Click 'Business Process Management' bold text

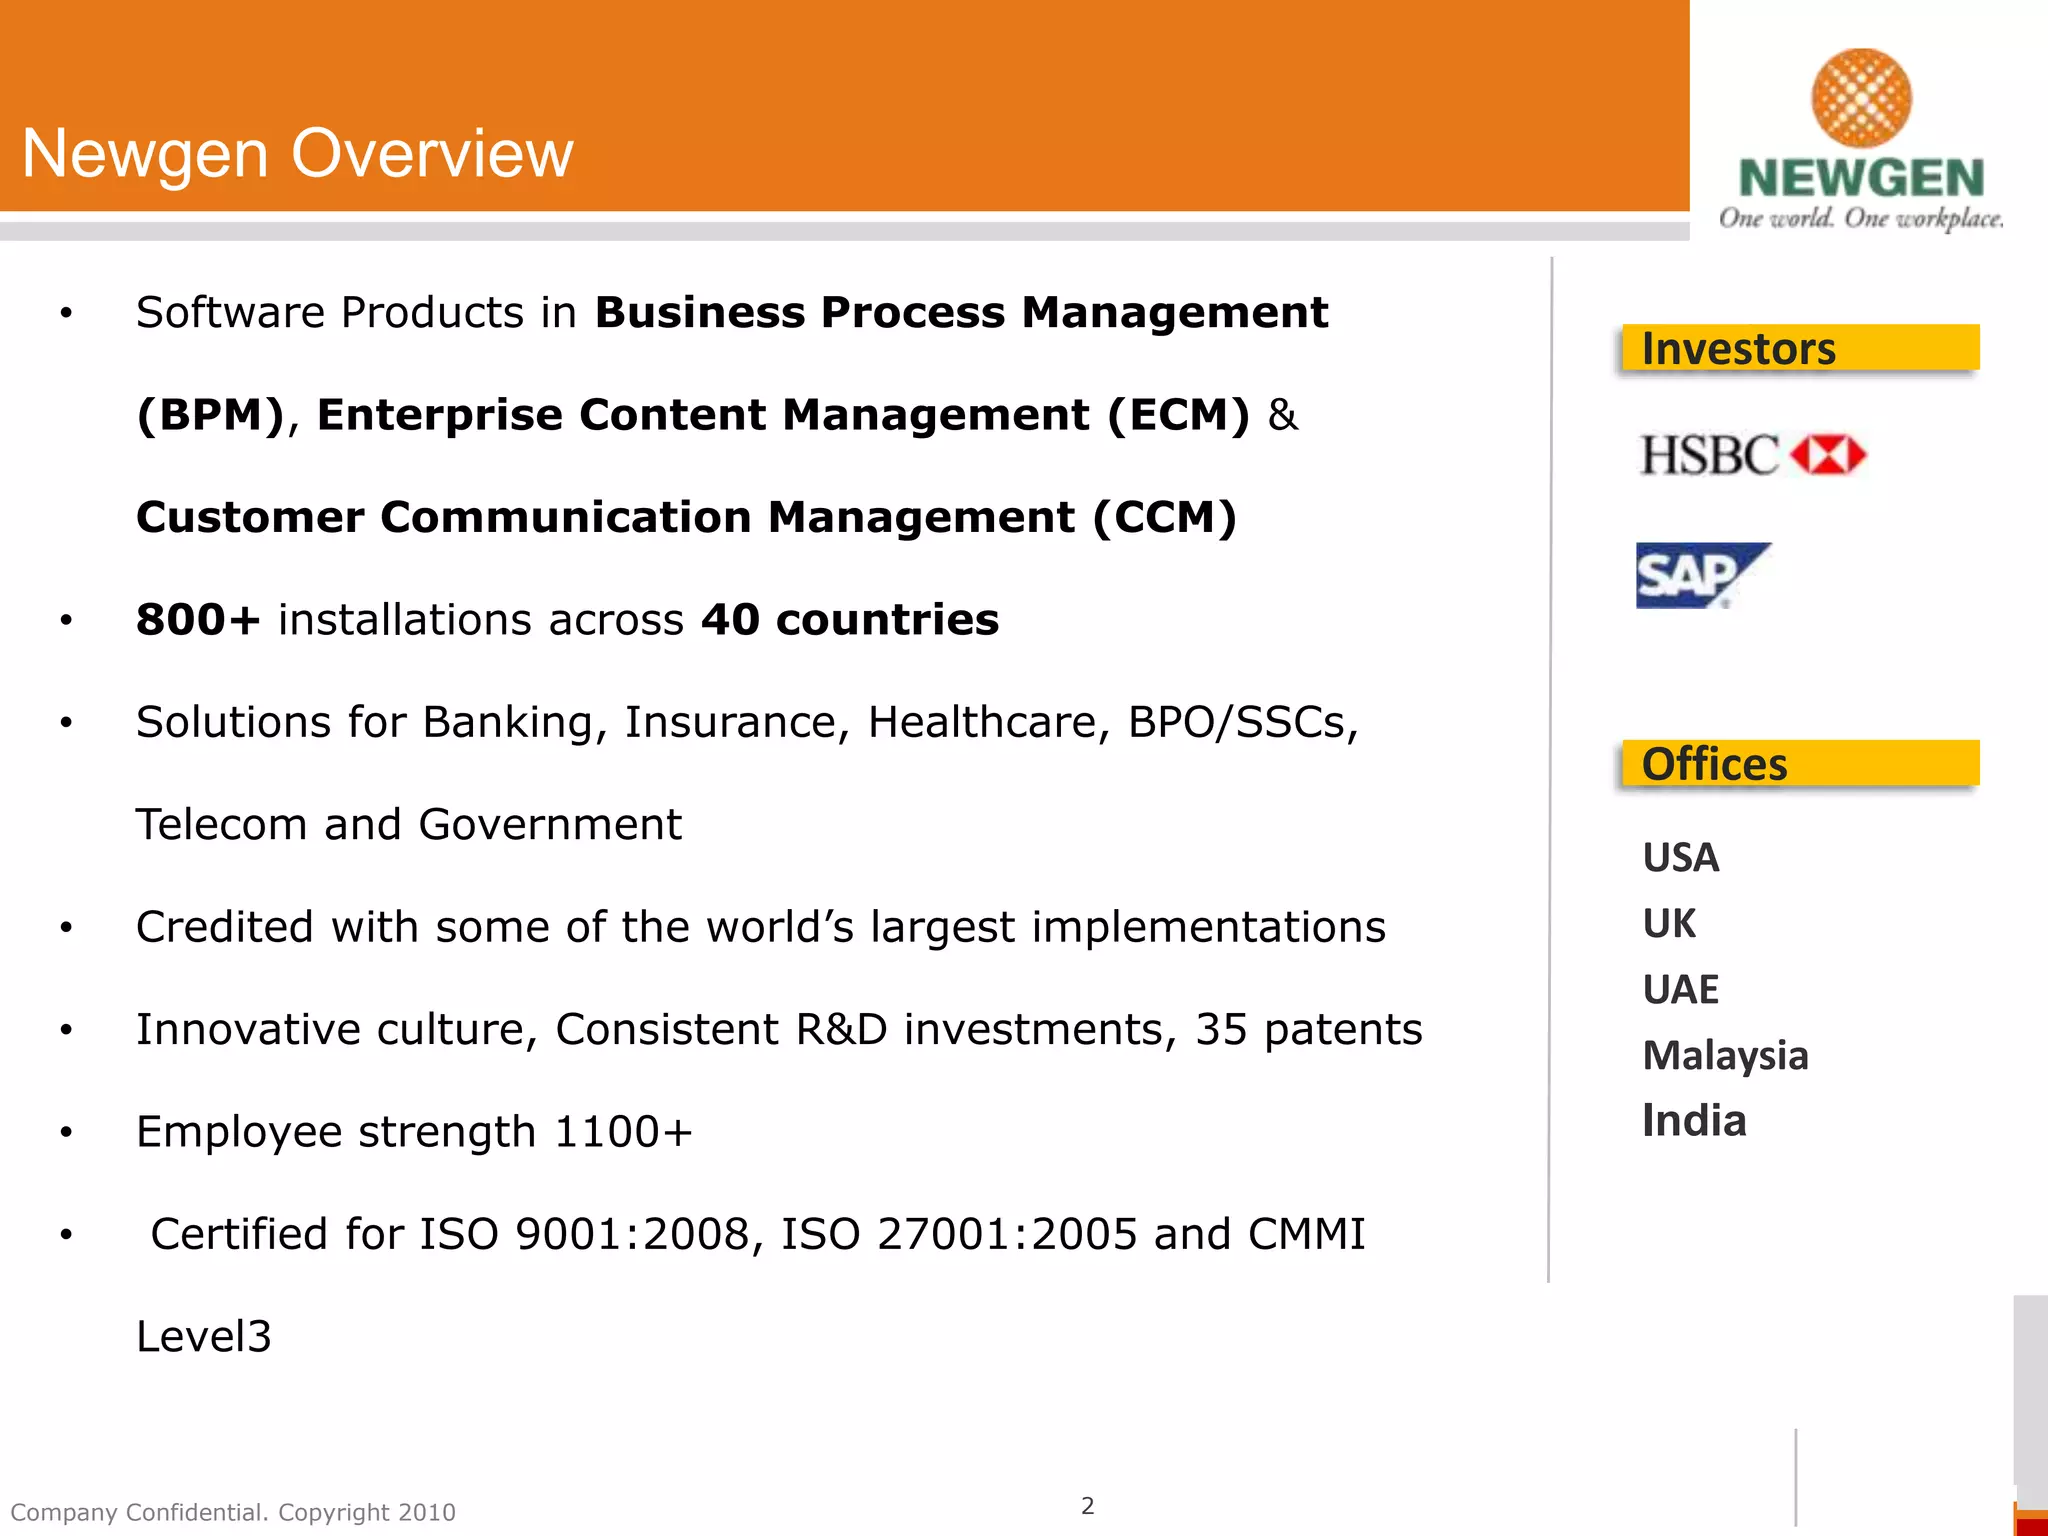point(961,313)
